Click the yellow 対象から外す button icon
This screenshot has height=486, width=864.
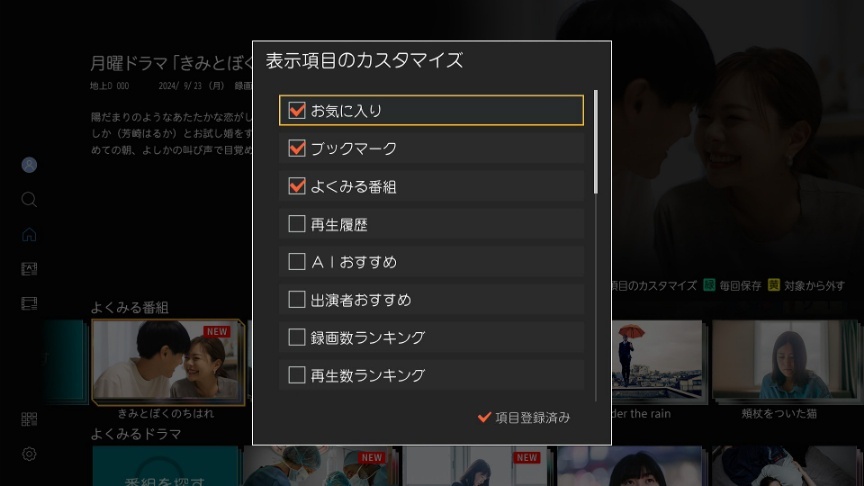[774, 286]
